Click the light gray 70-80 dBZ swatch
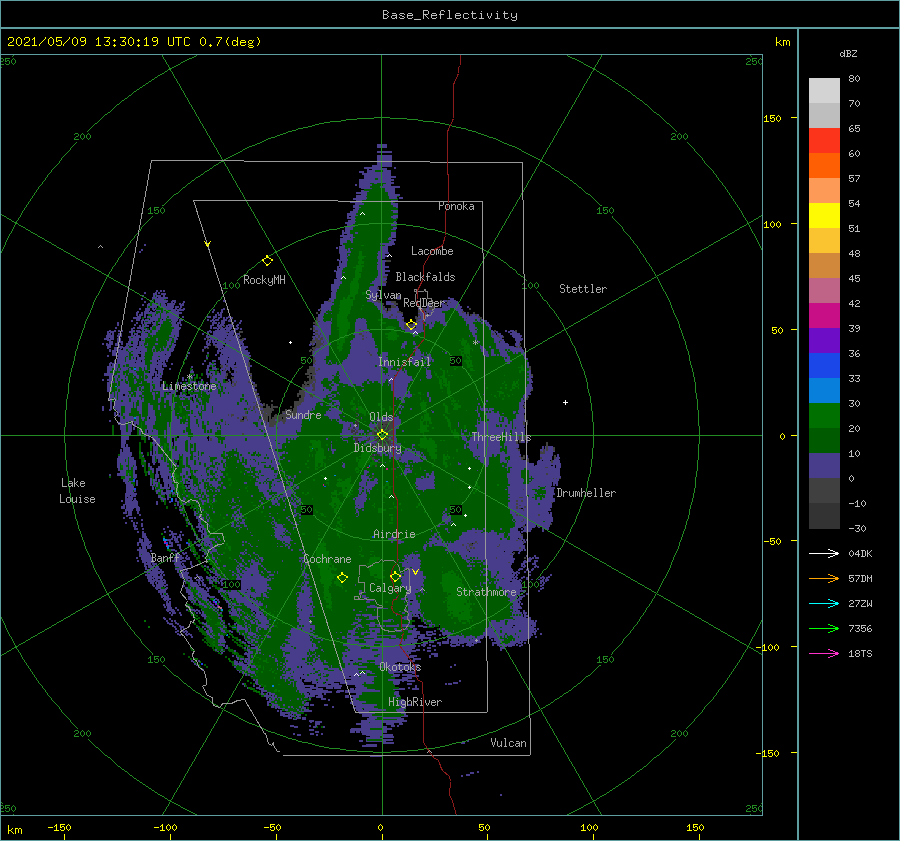 (824, 91)
